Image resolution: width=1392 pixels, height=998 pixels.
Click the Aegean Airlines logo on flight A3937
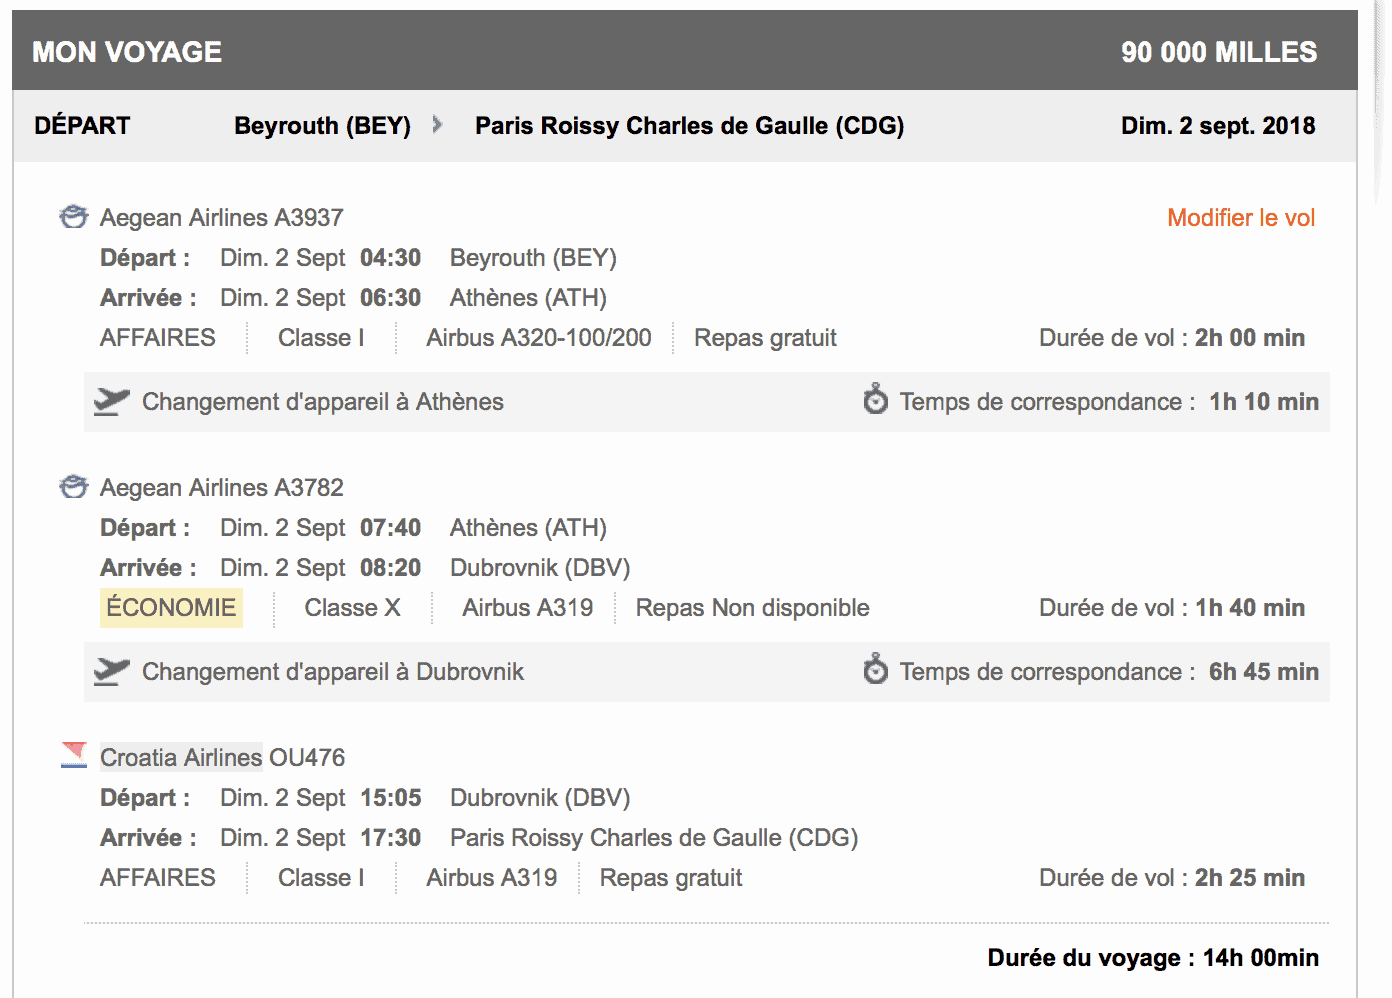pyautogui.click(x=73, y=217)
